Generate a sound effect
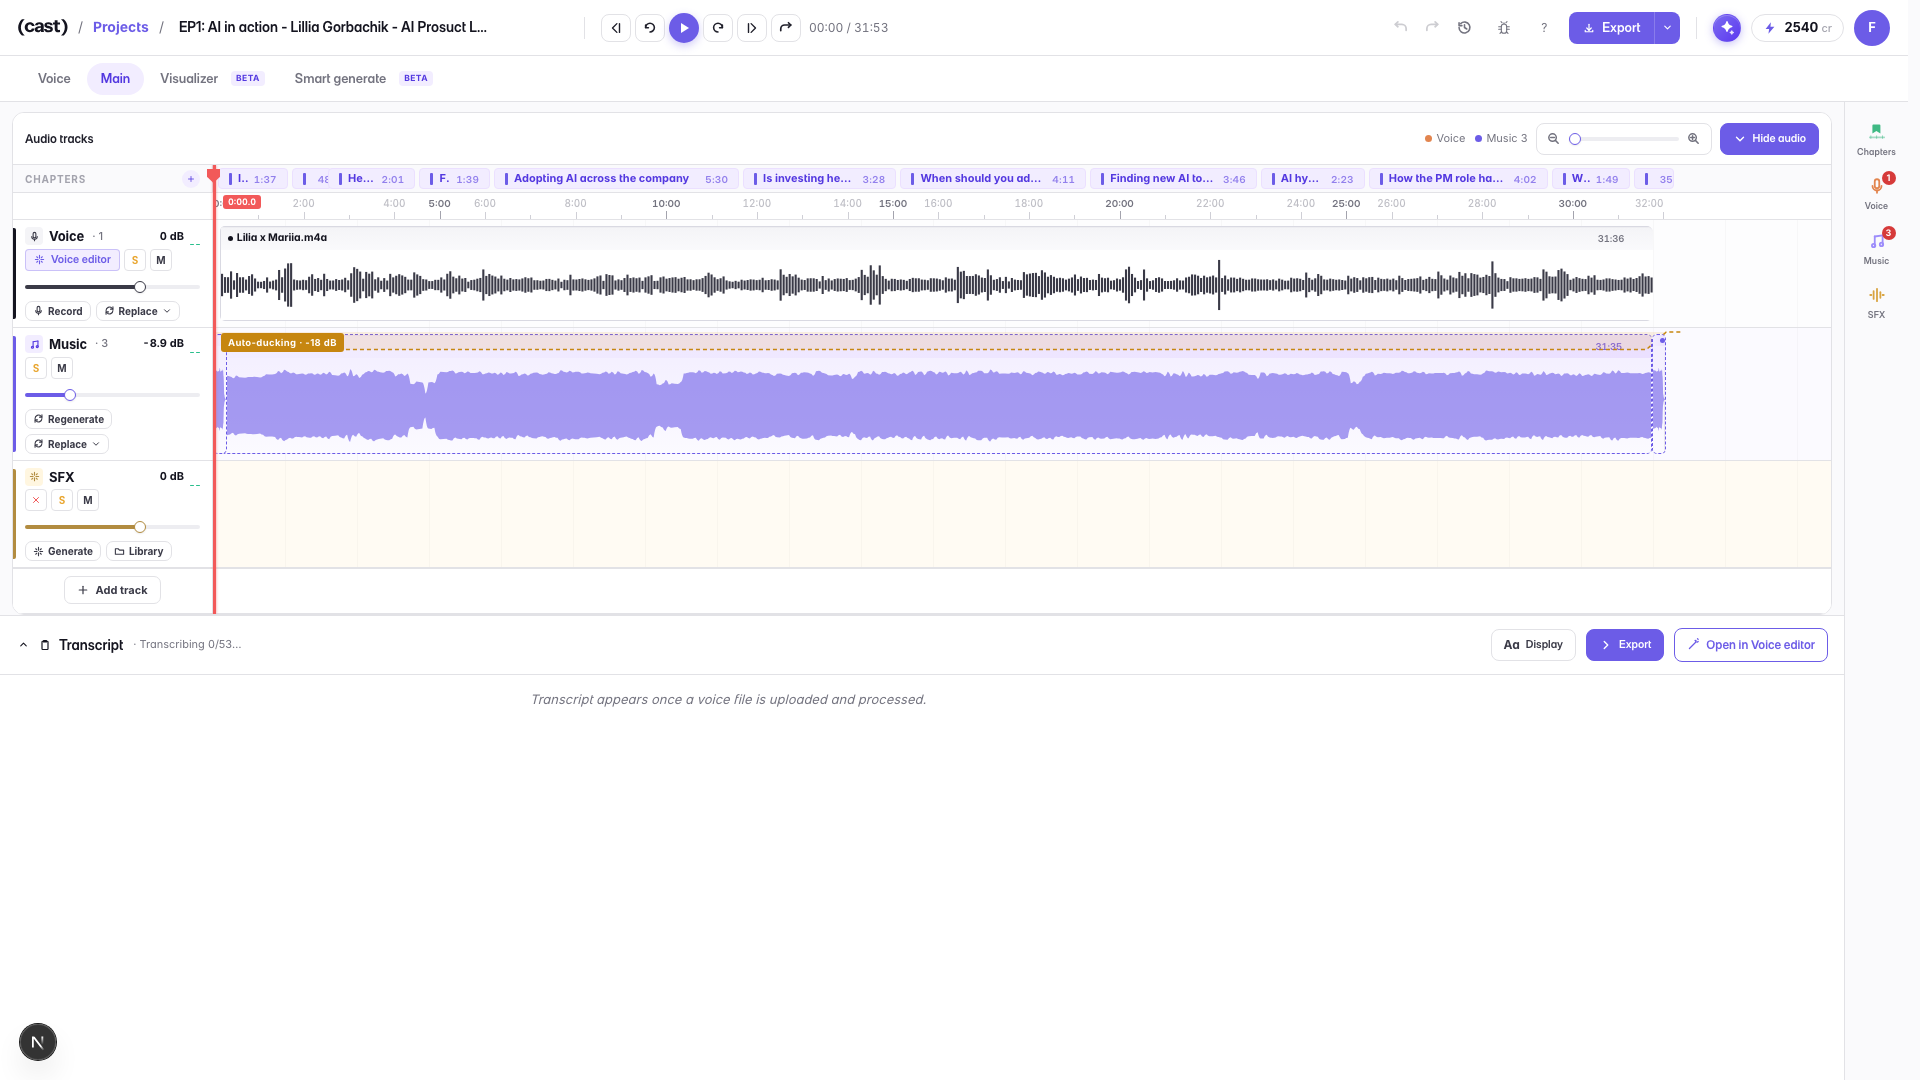Image resolution: width=1920 pixels, height=1080 pixels. 63,551
